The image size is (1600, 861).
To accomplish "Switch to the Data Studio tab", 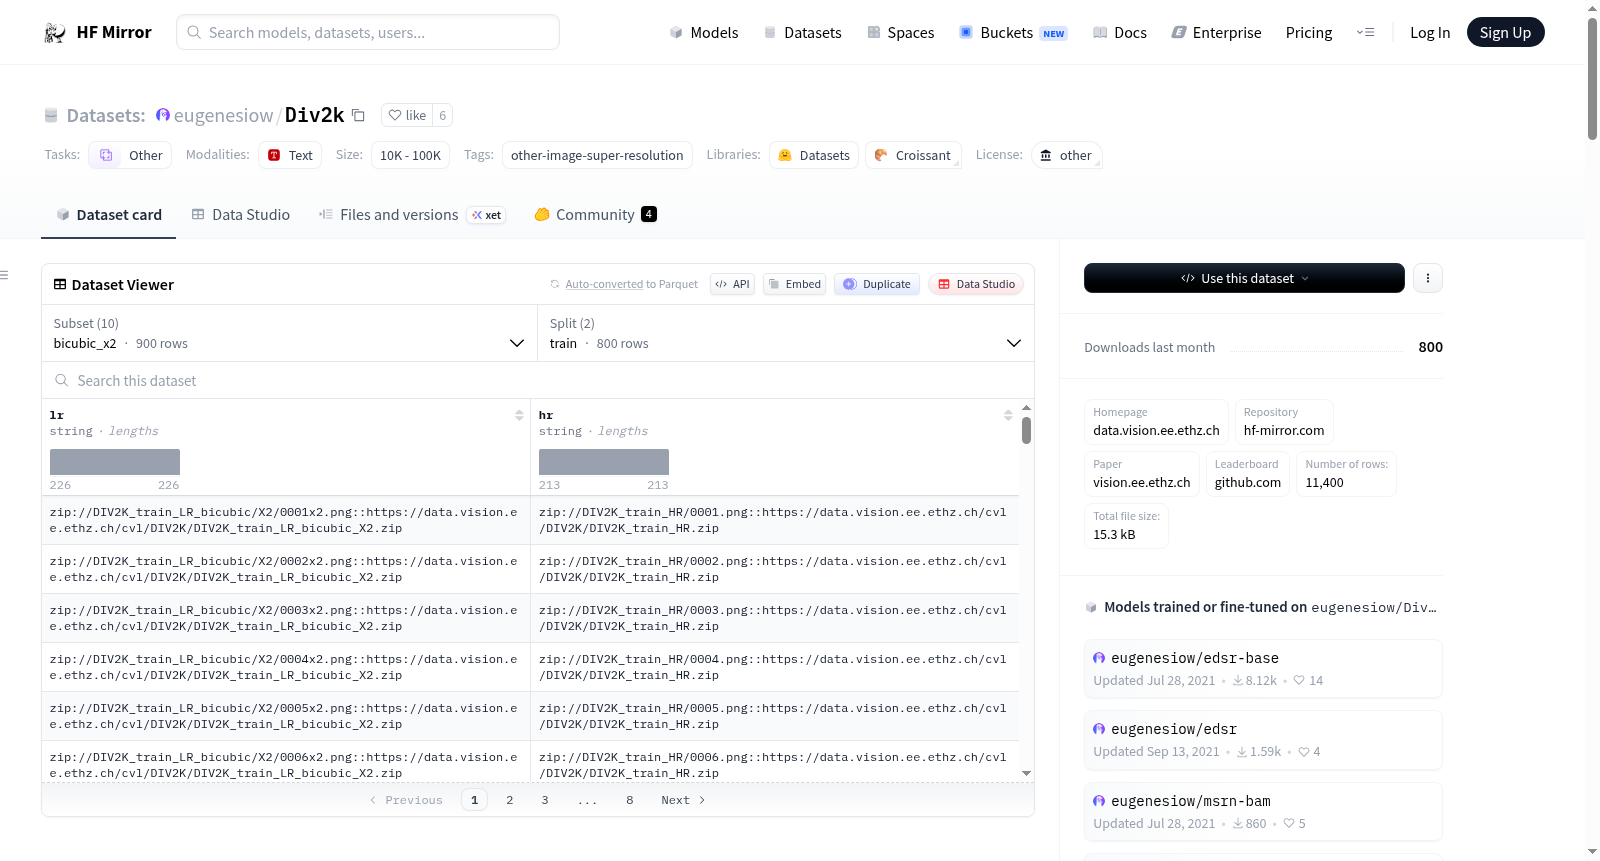I will pyautogui.click(x=241, y=215).
